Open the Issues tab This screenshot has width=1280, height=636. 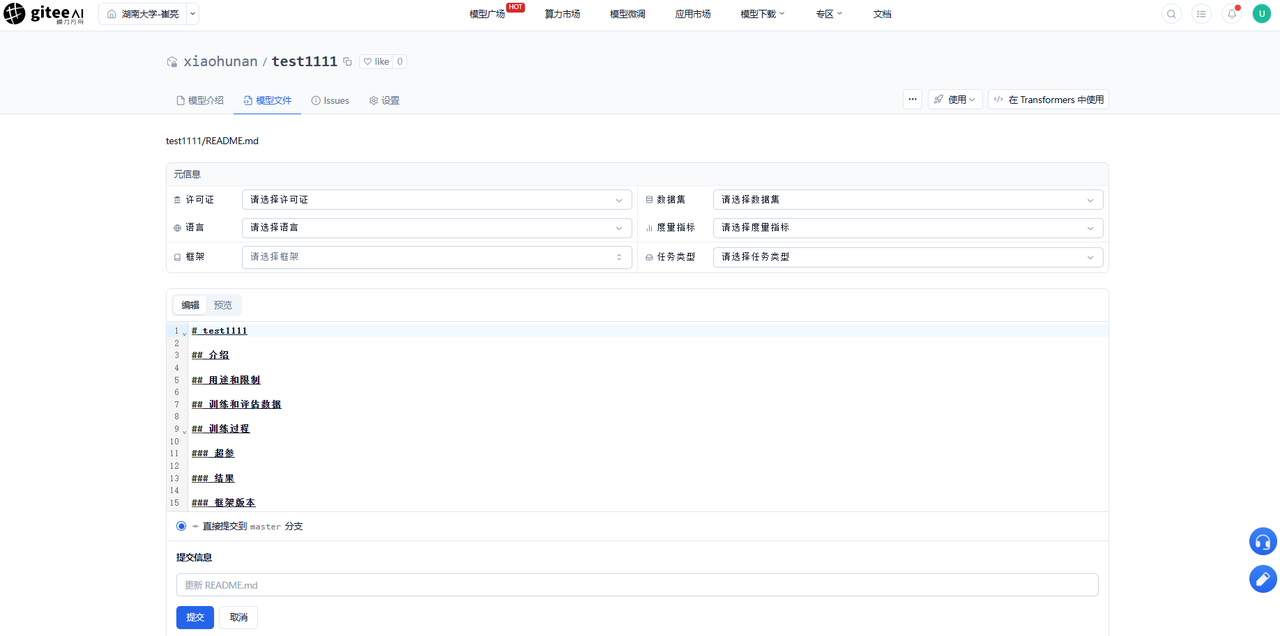point(330,101)
